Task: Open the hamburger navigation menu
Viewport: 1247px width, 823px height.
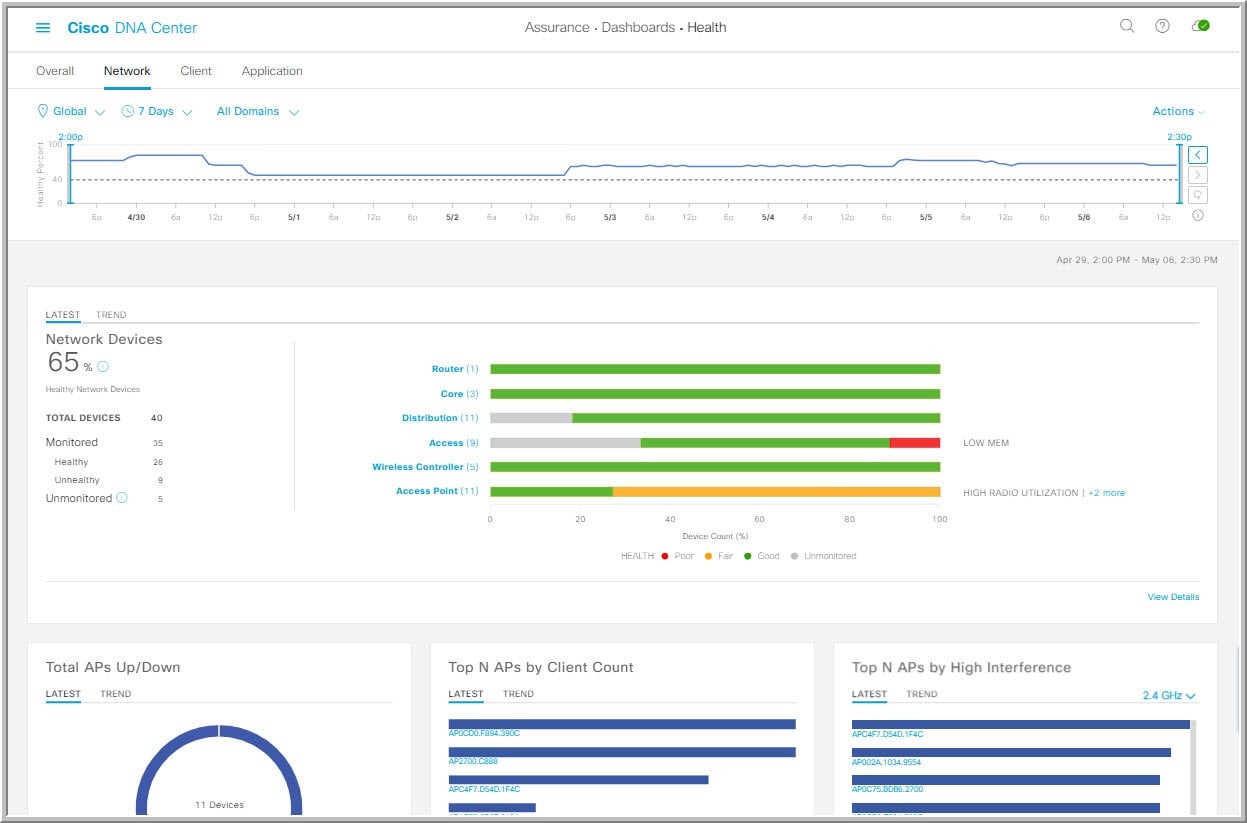Action: point(43,28)
